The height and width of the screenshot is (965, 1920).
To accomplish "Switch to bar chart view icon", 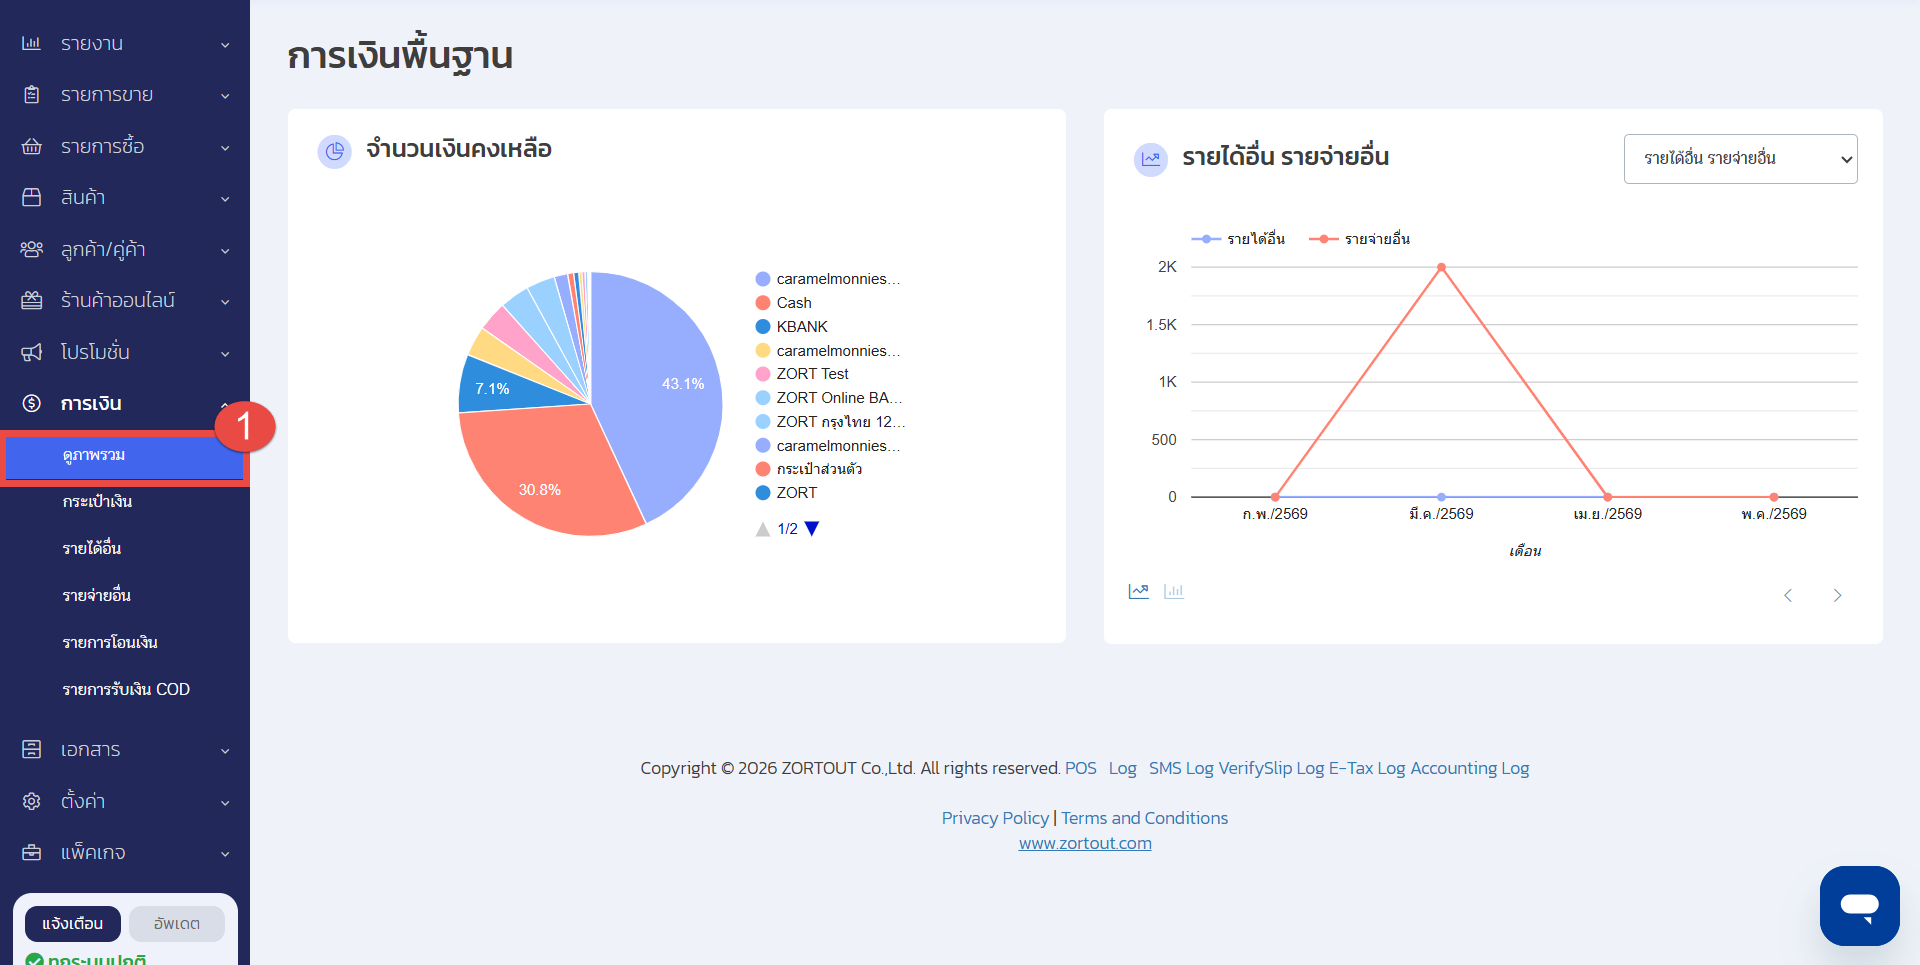I will tap(1174, 591).
